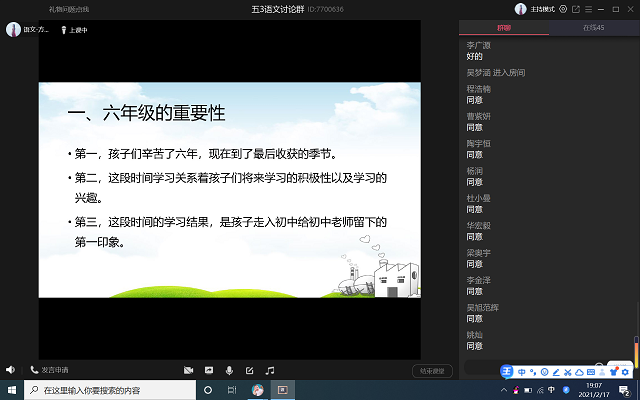
Task: Open the whiteboard edit icon
Action: pyautogui.click(x=249, y=370)
